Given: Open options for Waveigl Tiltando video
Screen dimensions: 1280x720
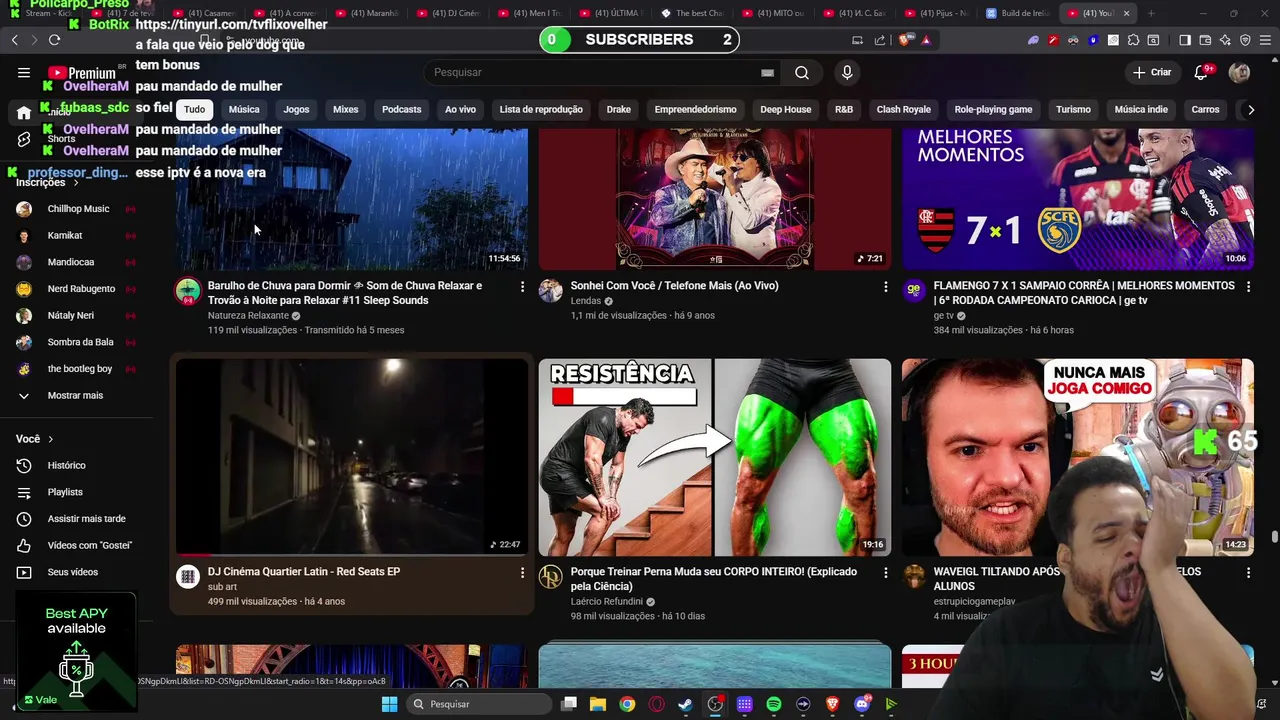Looking at the screenshot, I should [1248, 573].
